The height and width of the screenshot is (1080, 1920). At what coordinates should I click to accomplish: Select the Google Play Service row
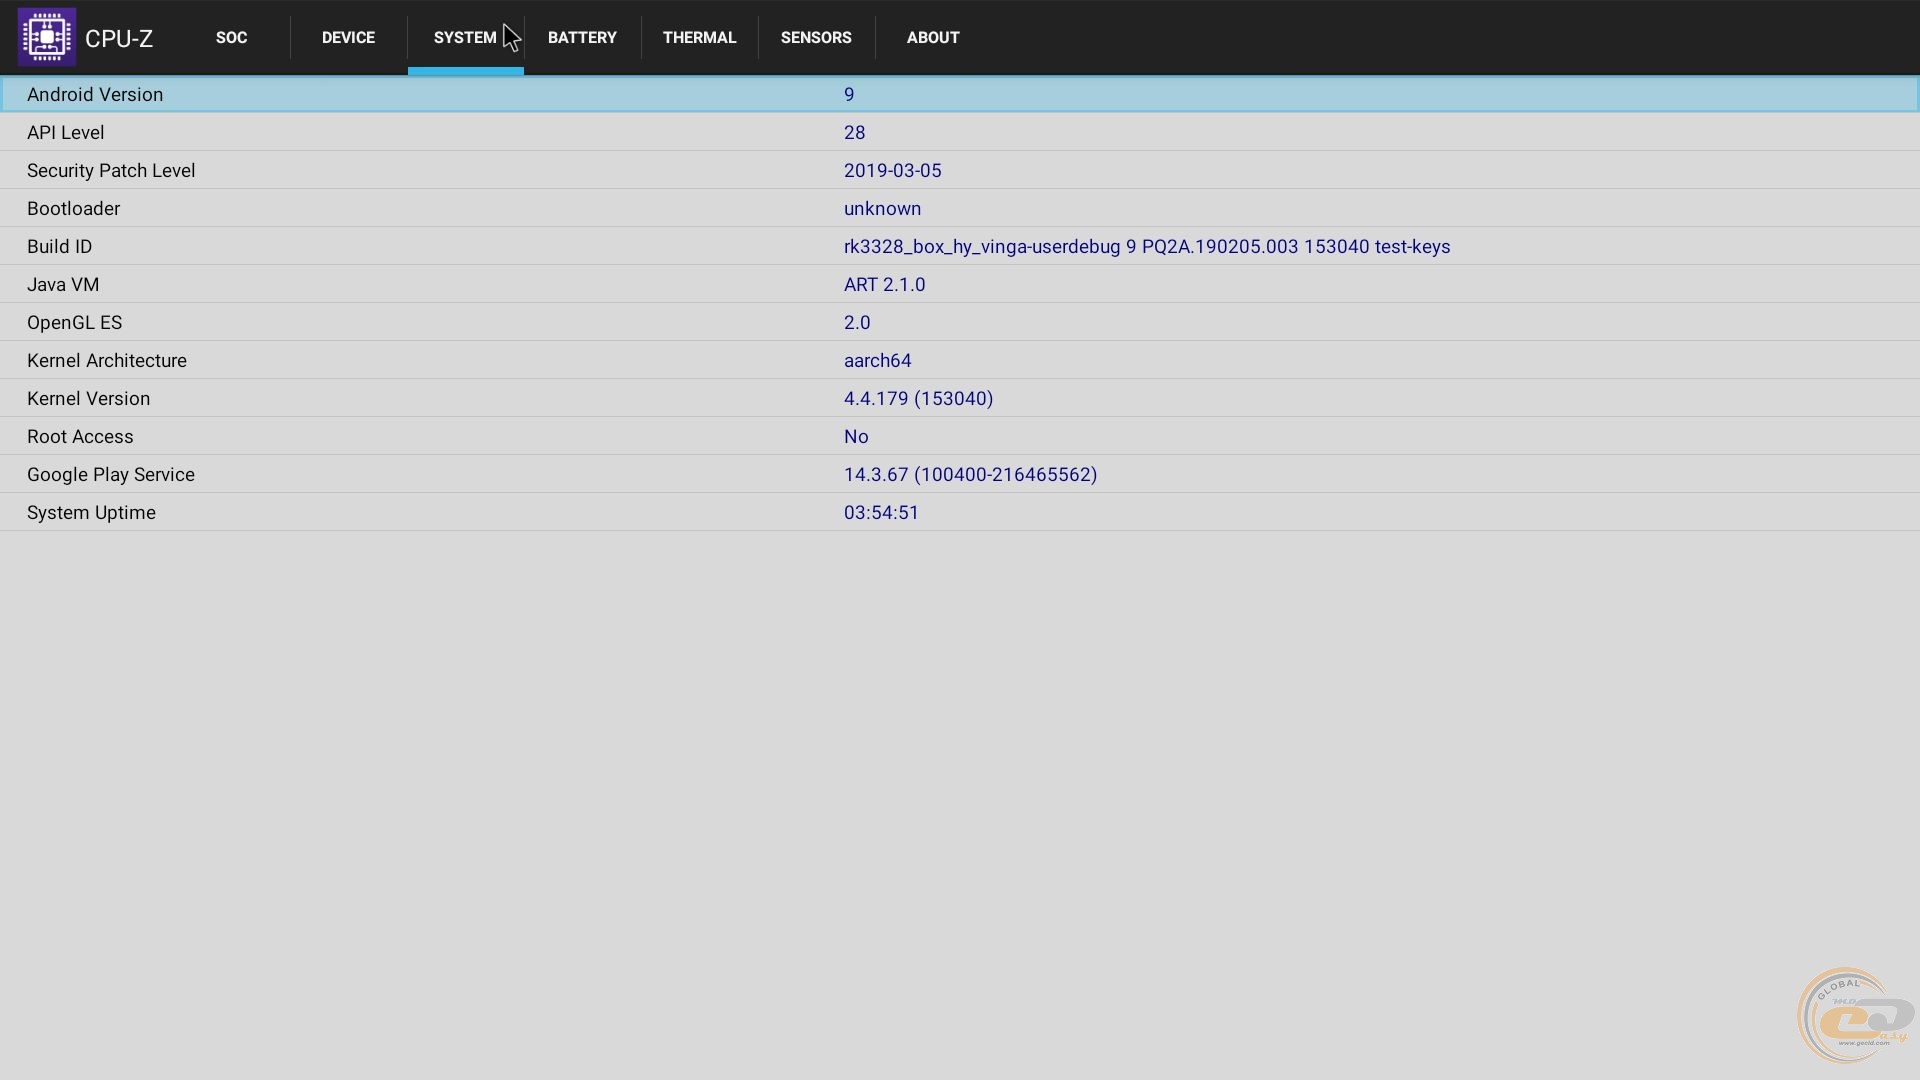111,474
